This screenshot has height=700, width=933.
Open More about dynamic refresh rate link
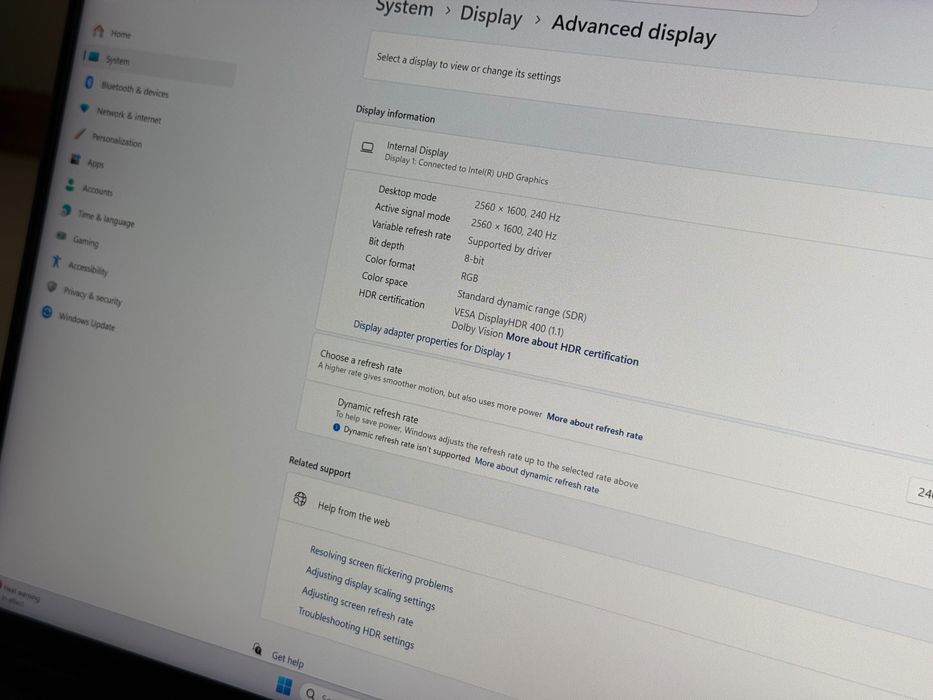[x=537, y=475]
